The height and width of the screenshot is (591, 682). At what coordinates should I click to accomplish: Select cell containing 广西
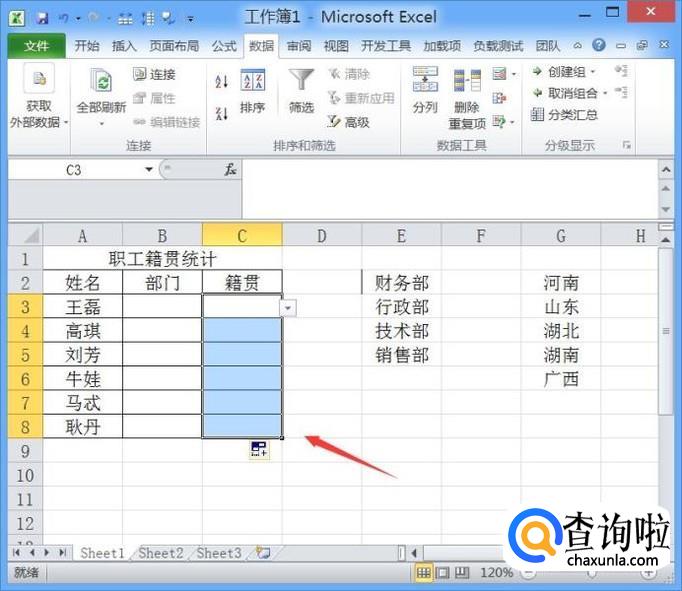point(561,379)
